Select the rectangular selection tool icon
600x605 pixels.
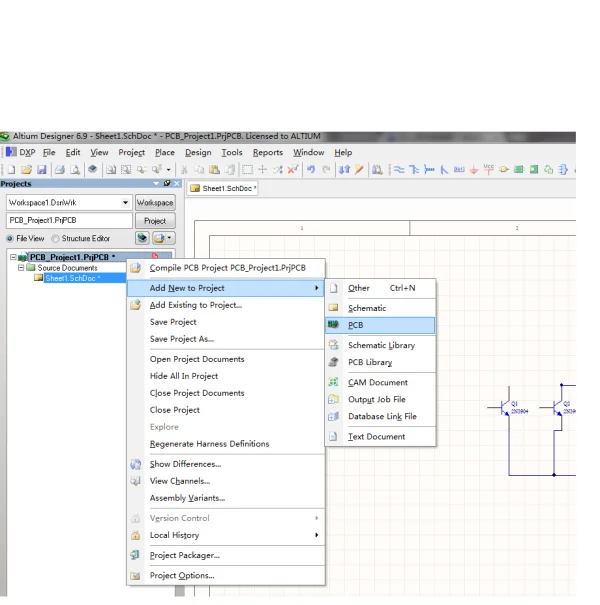(x=247, y=169)
